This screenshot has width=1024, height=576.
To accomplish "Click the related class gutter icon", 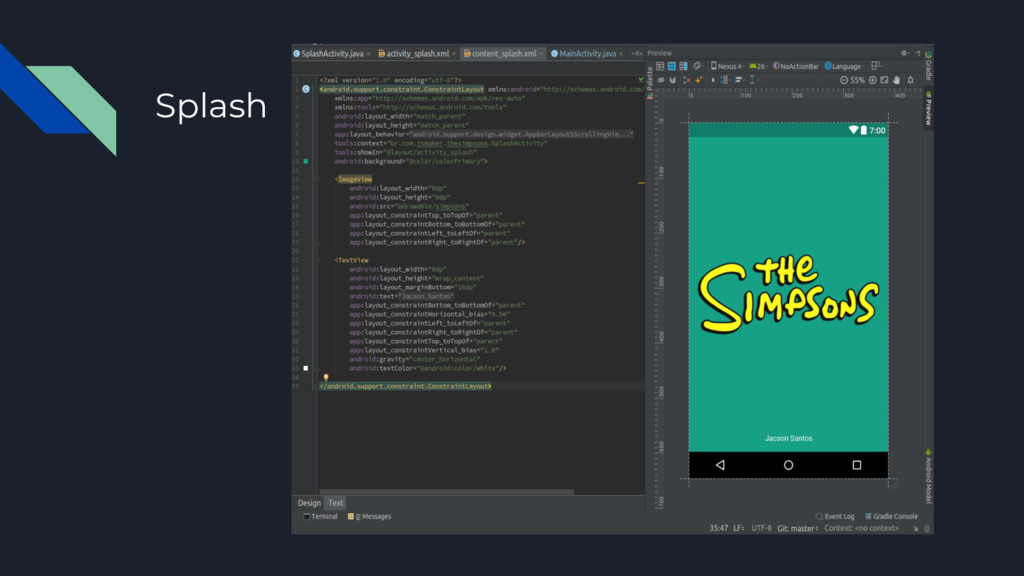I will click(306, 89).
